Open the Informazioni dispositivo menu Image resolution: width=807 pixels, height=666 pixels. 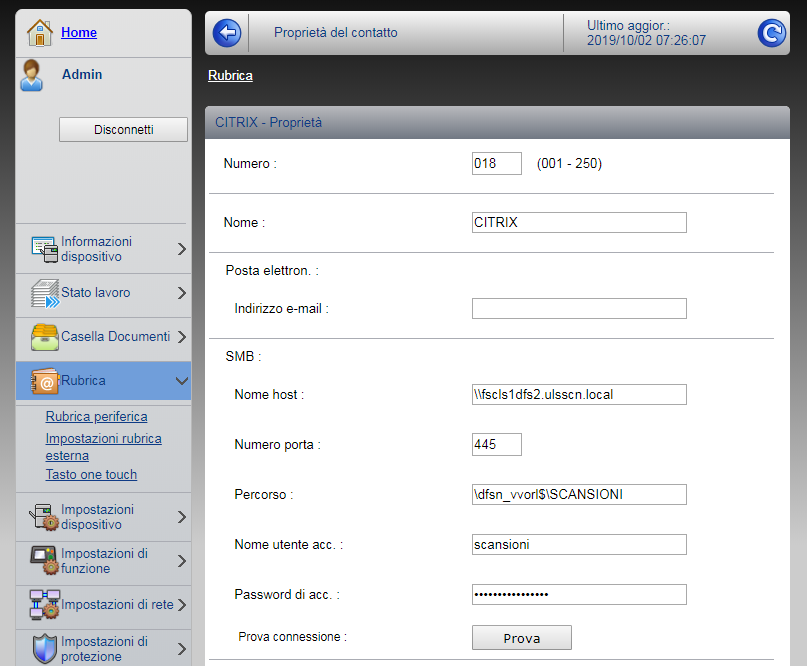[x=103, y=249]
